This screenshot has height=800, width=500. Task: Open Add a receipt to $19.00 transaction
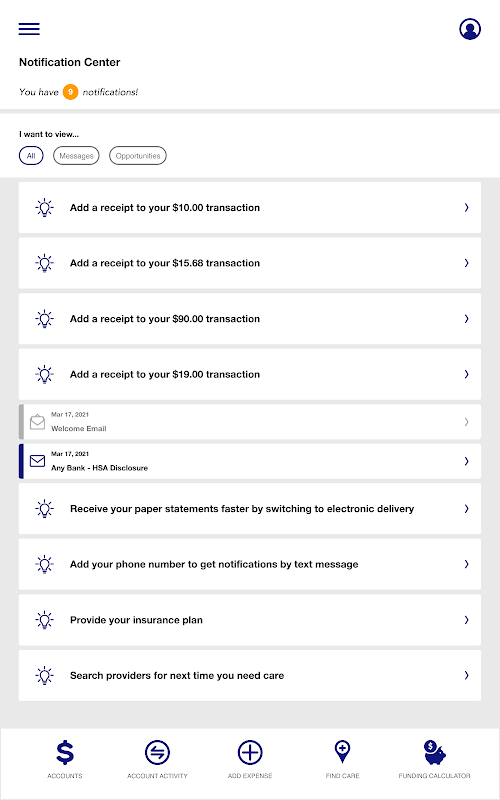click(250, 374)
